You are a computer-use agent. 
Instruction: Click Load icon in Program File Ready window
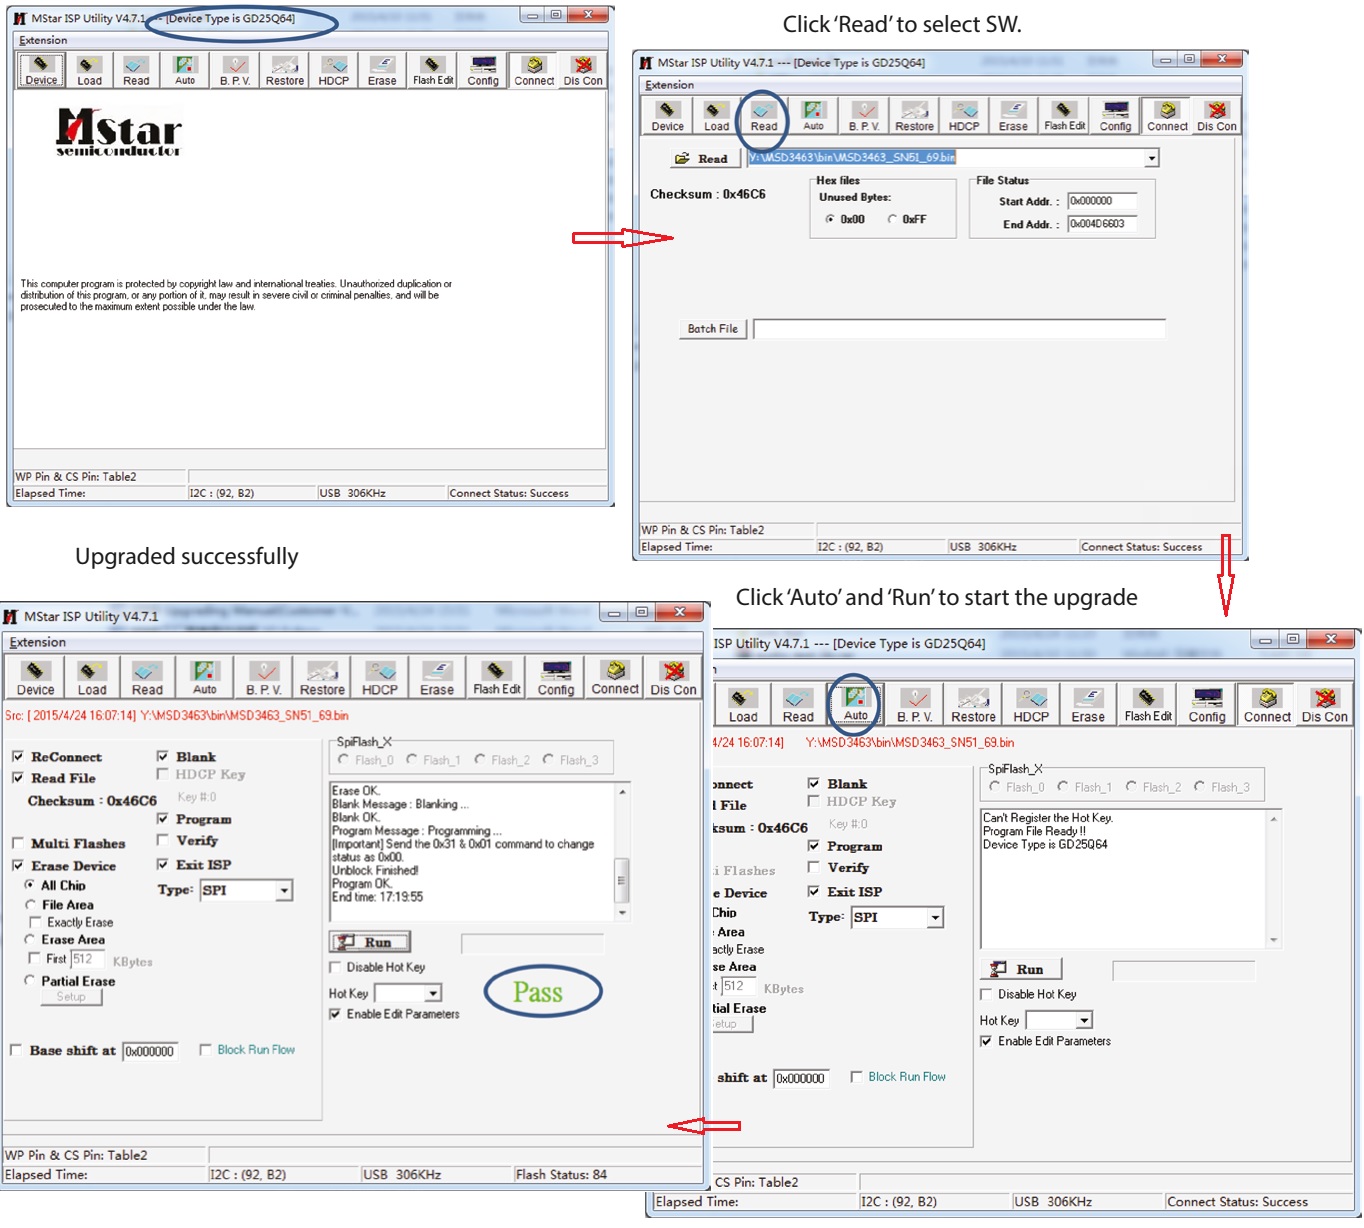click(x=743, y=704)
